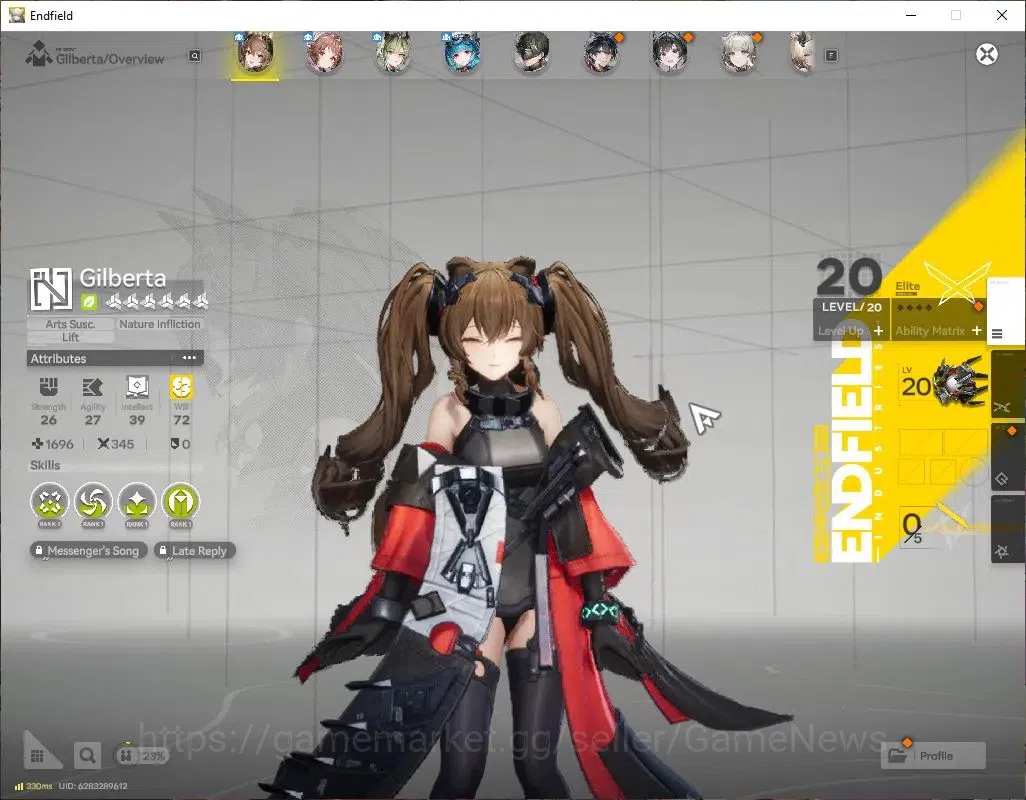Click the Lift tag
The height and width of the screenshot is (800, 1026).
tap(70, 338)
